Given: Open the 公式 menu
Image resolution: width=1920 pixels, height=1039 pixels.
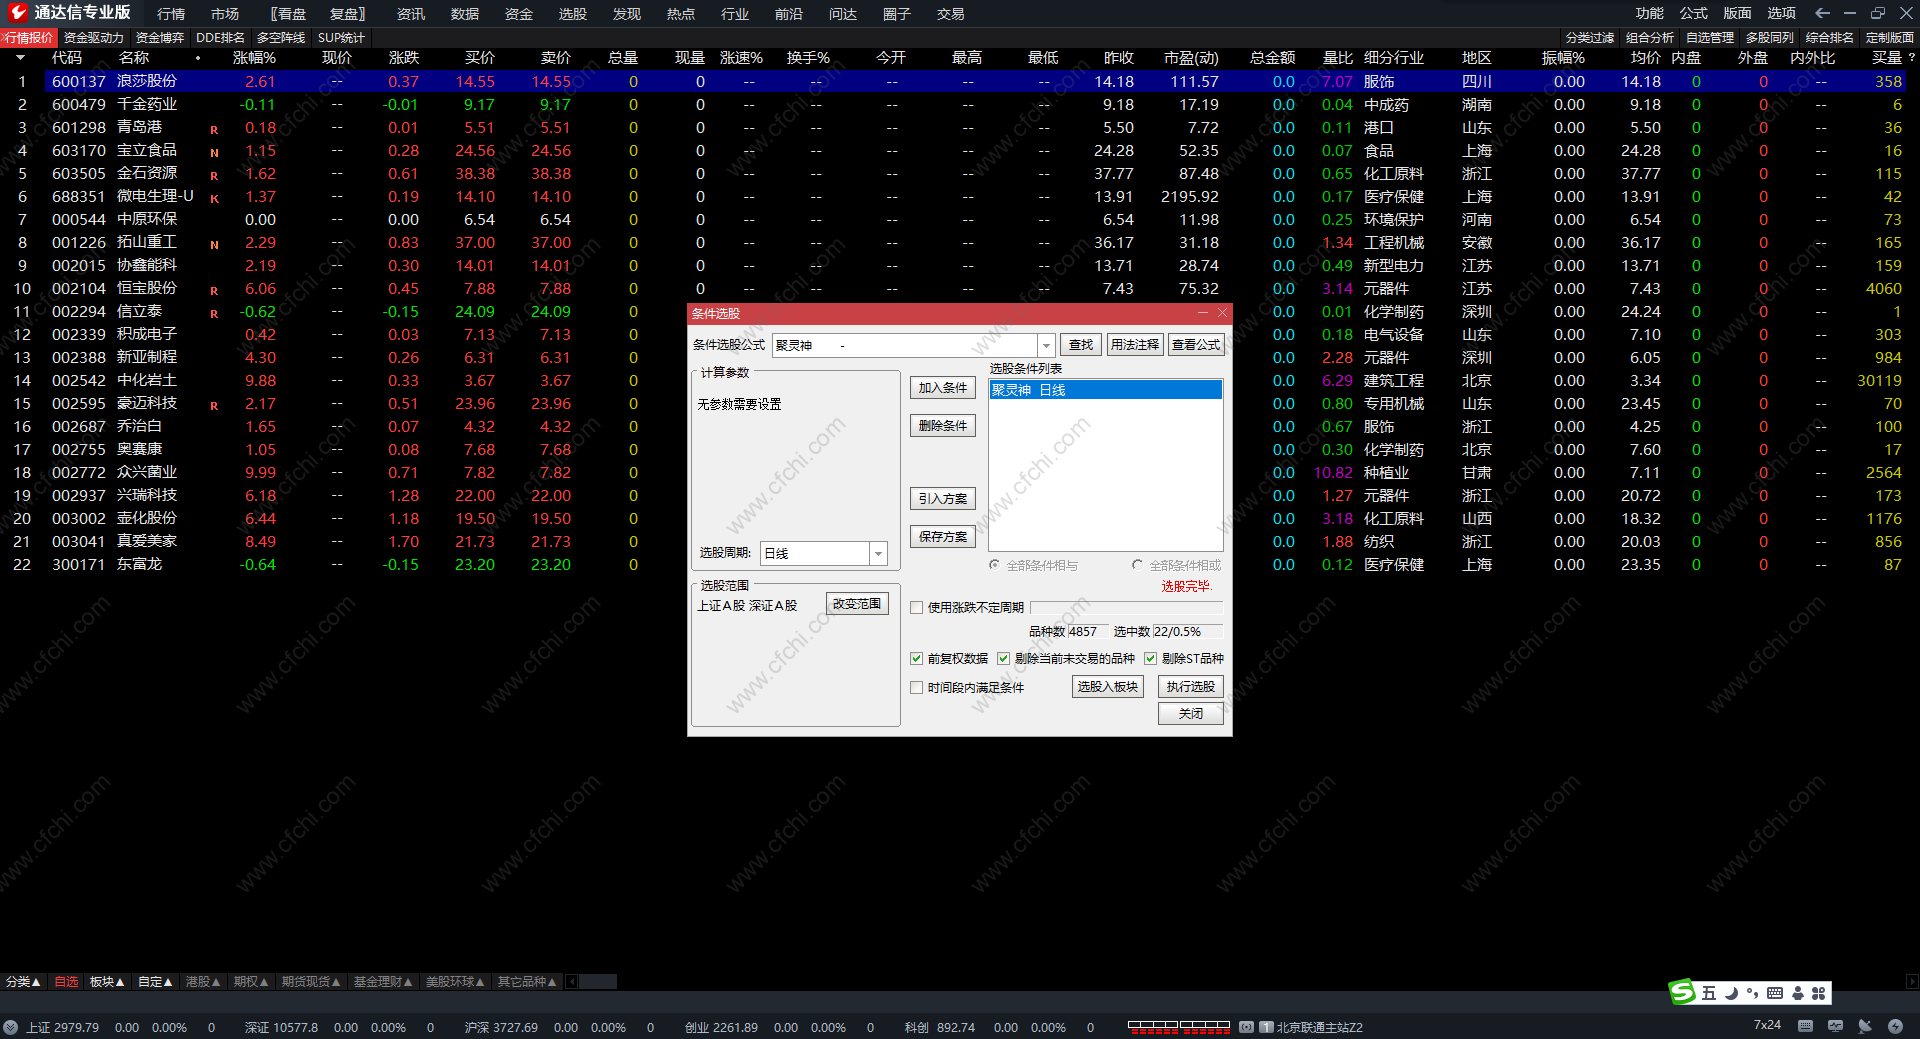Looking at the screenshot, I should [1693, 13].
